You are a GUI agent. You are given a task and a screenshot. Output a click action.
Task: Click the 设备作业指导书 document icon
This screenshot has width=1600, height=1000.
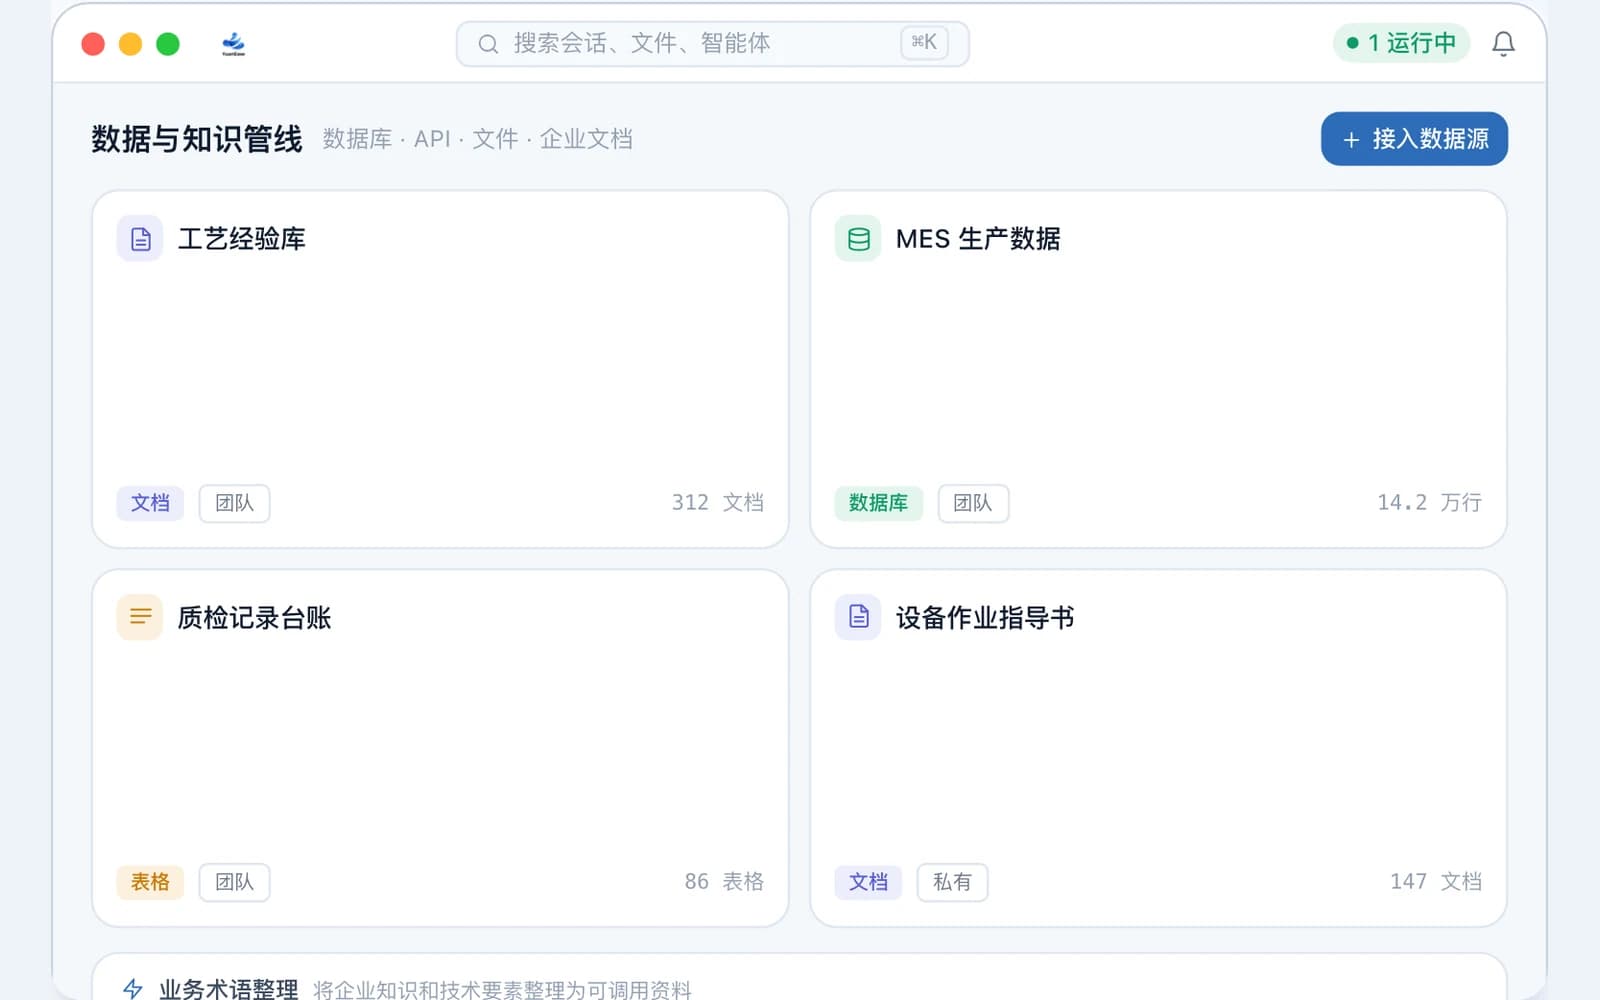(858, 617)
